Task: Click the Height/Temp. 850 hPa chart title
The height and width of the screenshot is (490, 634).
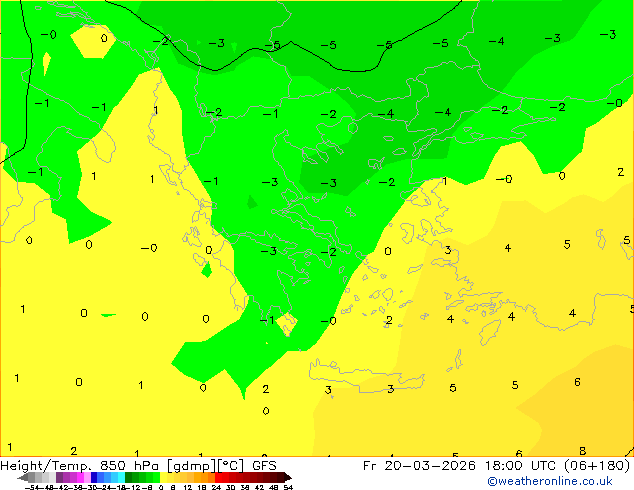Action: pos(138,465)
